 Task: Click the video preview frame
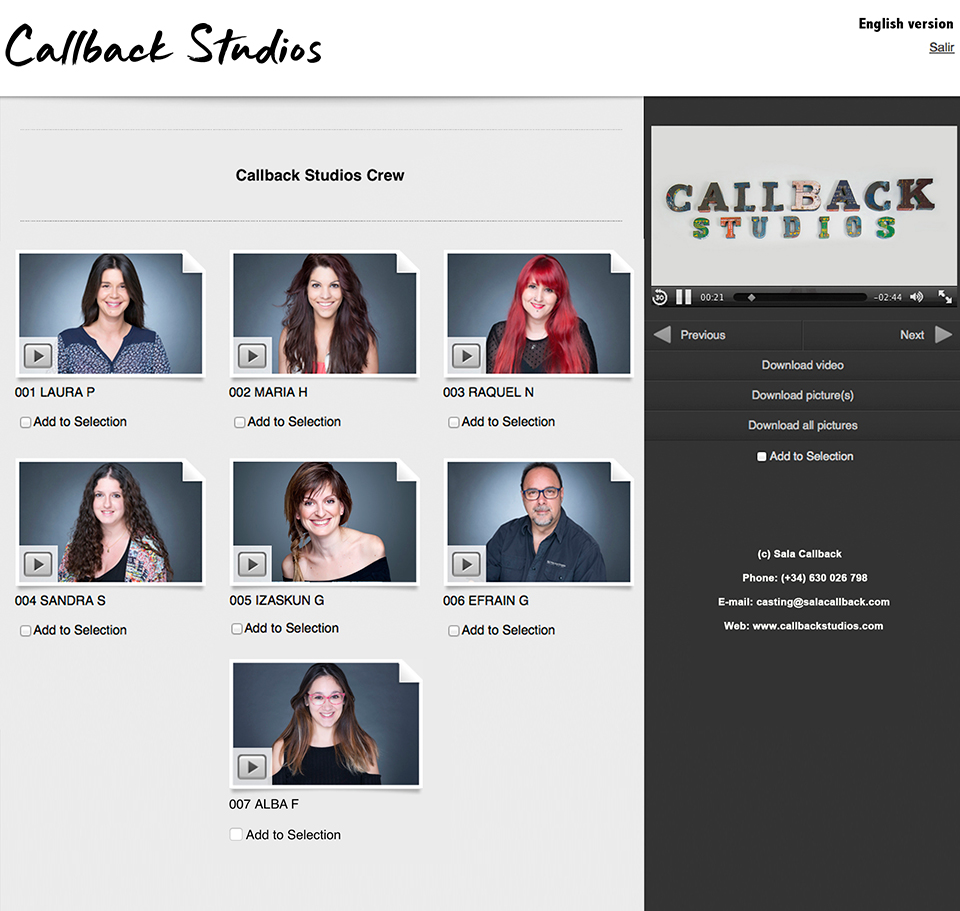pos(804,206)
